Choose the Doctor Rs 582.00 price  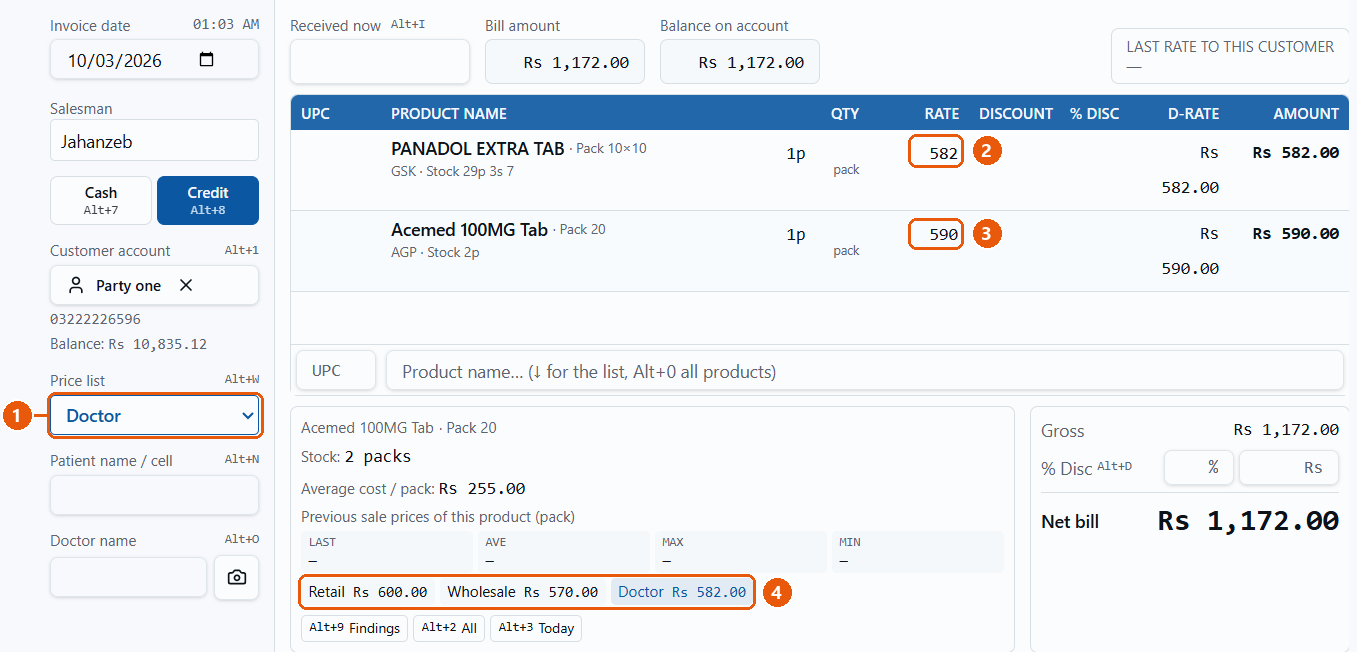click(682, 592)
